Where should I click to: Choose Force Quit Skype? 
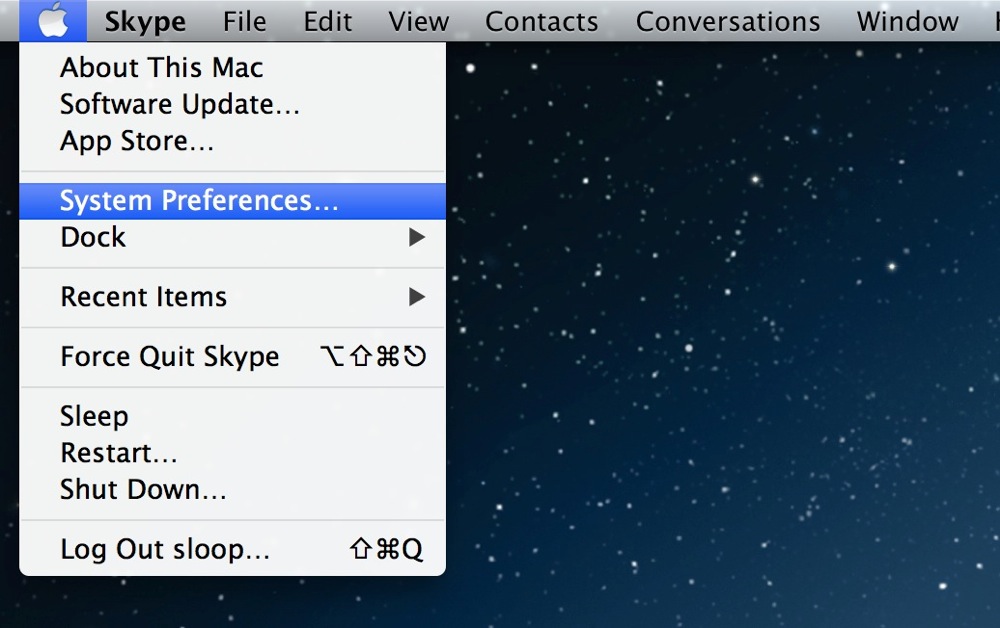(x=233, y=356)
